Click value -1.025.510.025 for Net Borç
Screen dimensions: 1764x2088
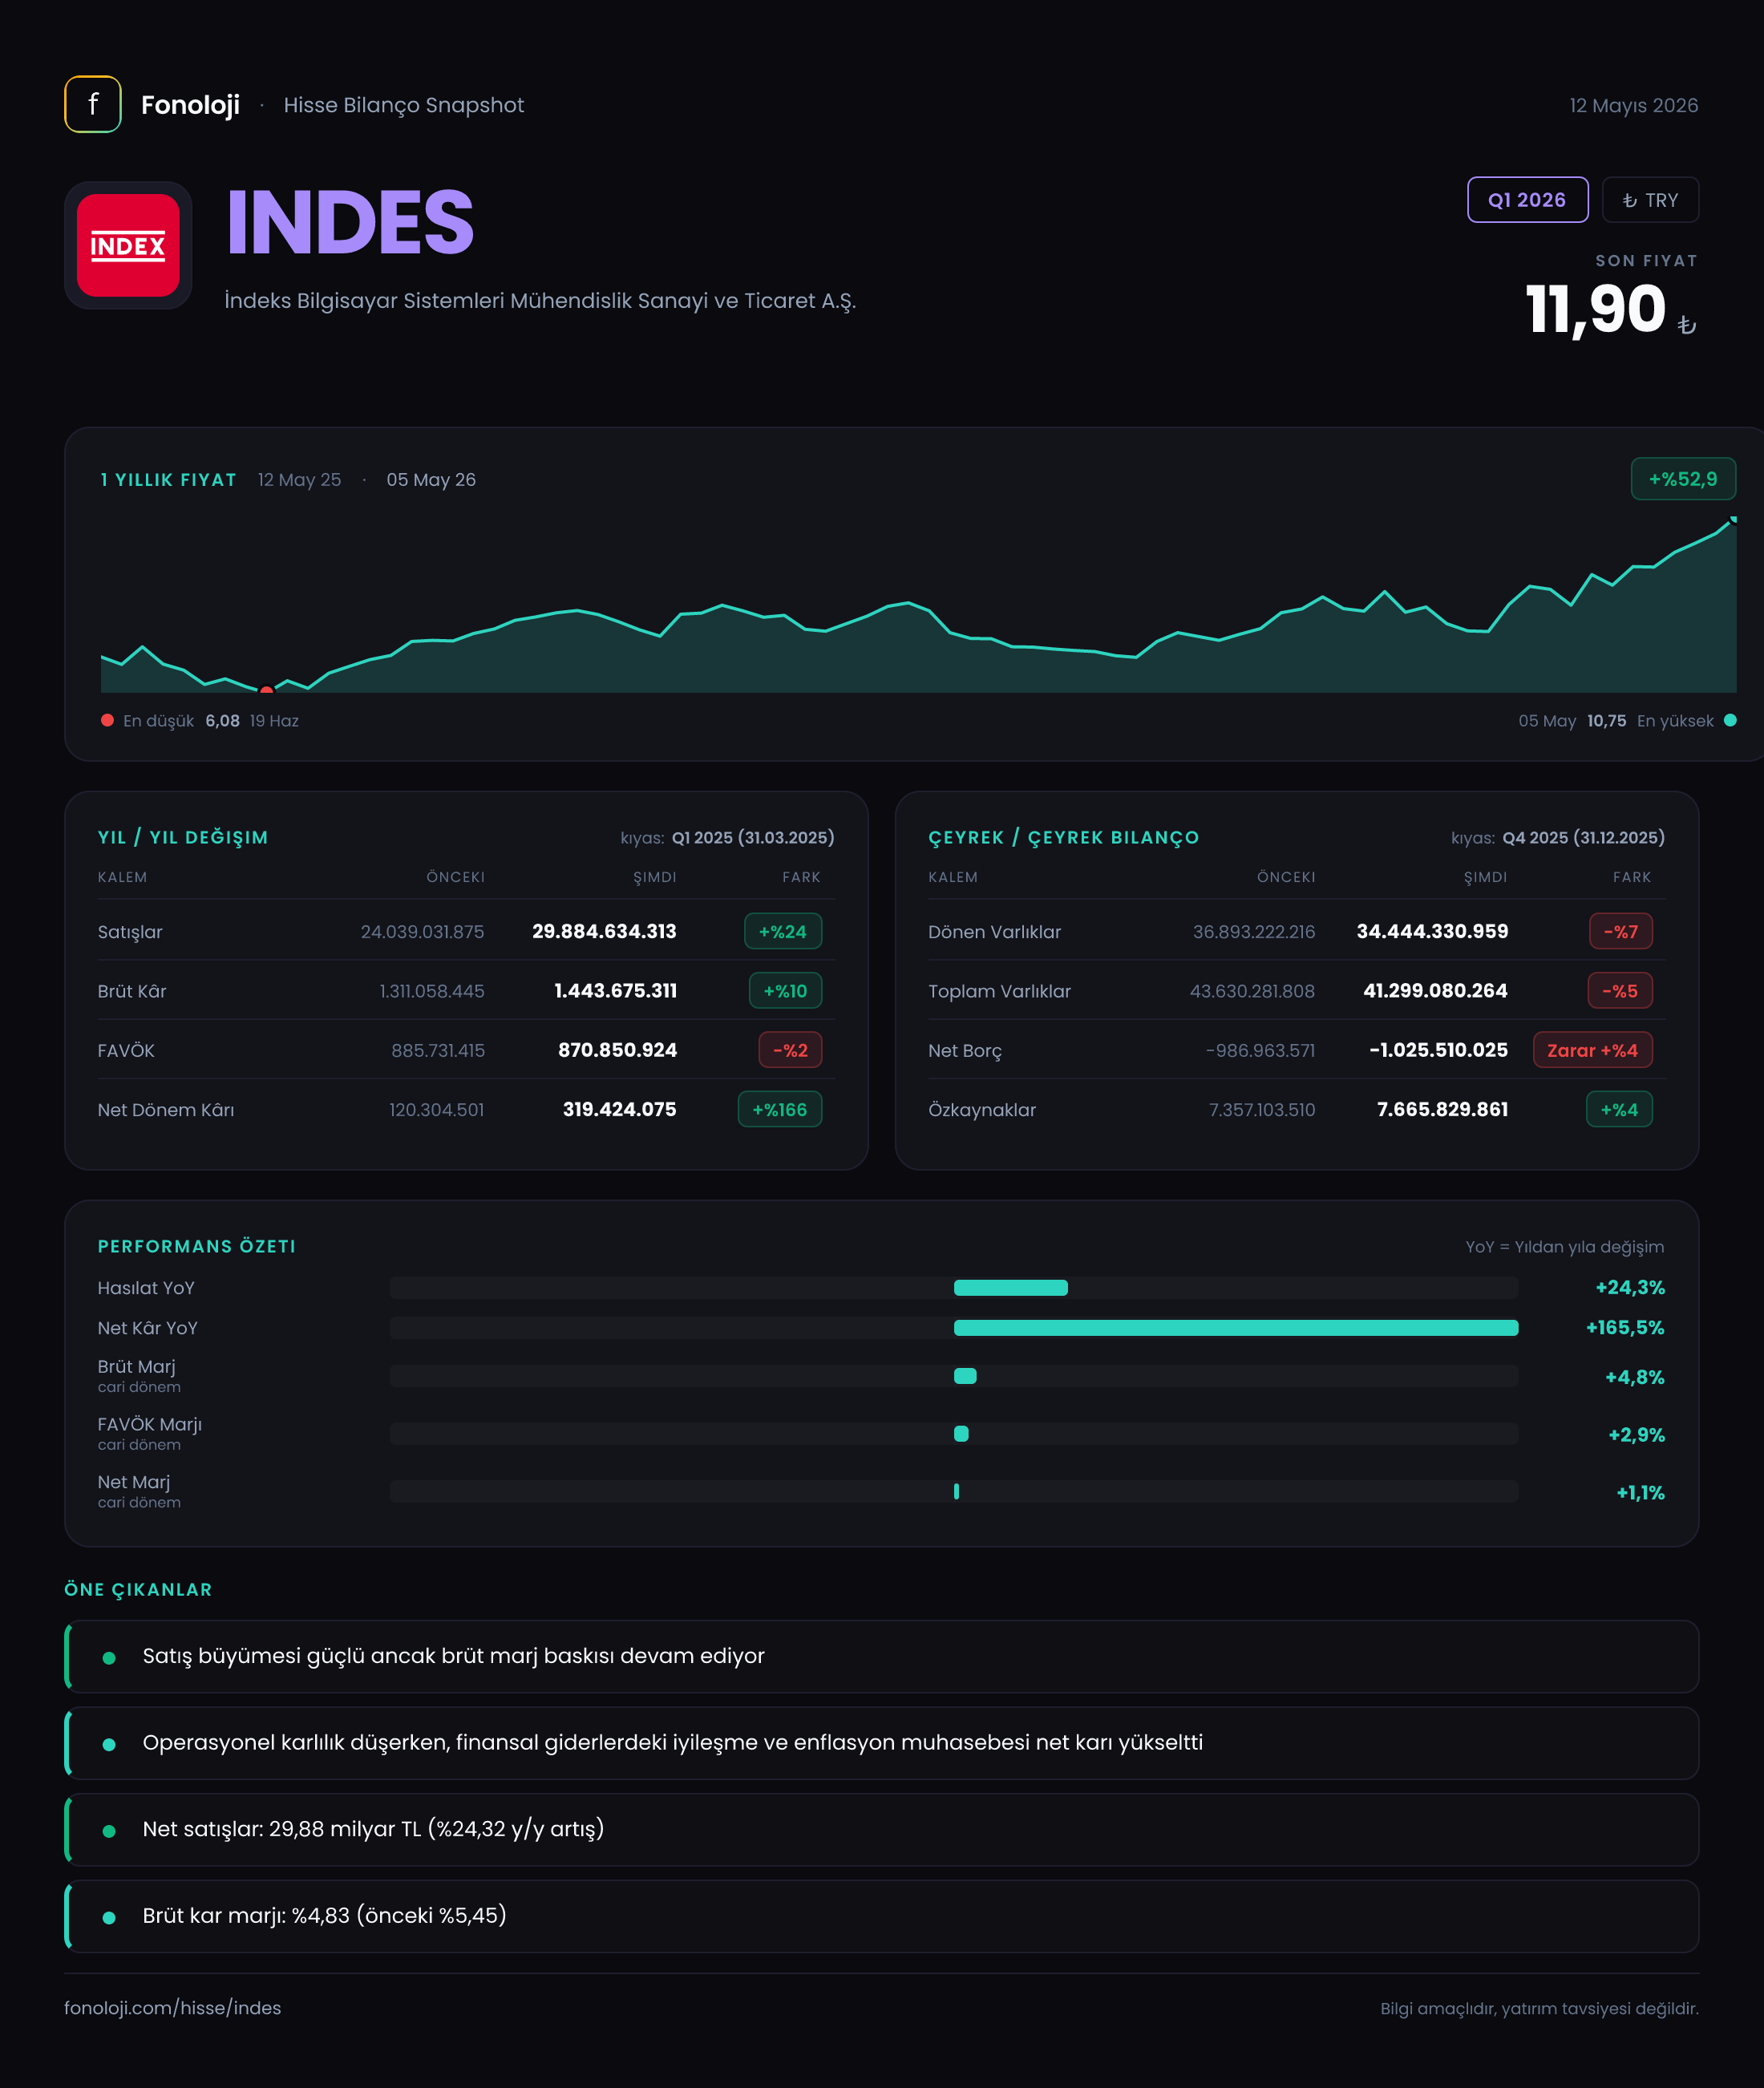pyautogui.click(x=1438, y=1050)
